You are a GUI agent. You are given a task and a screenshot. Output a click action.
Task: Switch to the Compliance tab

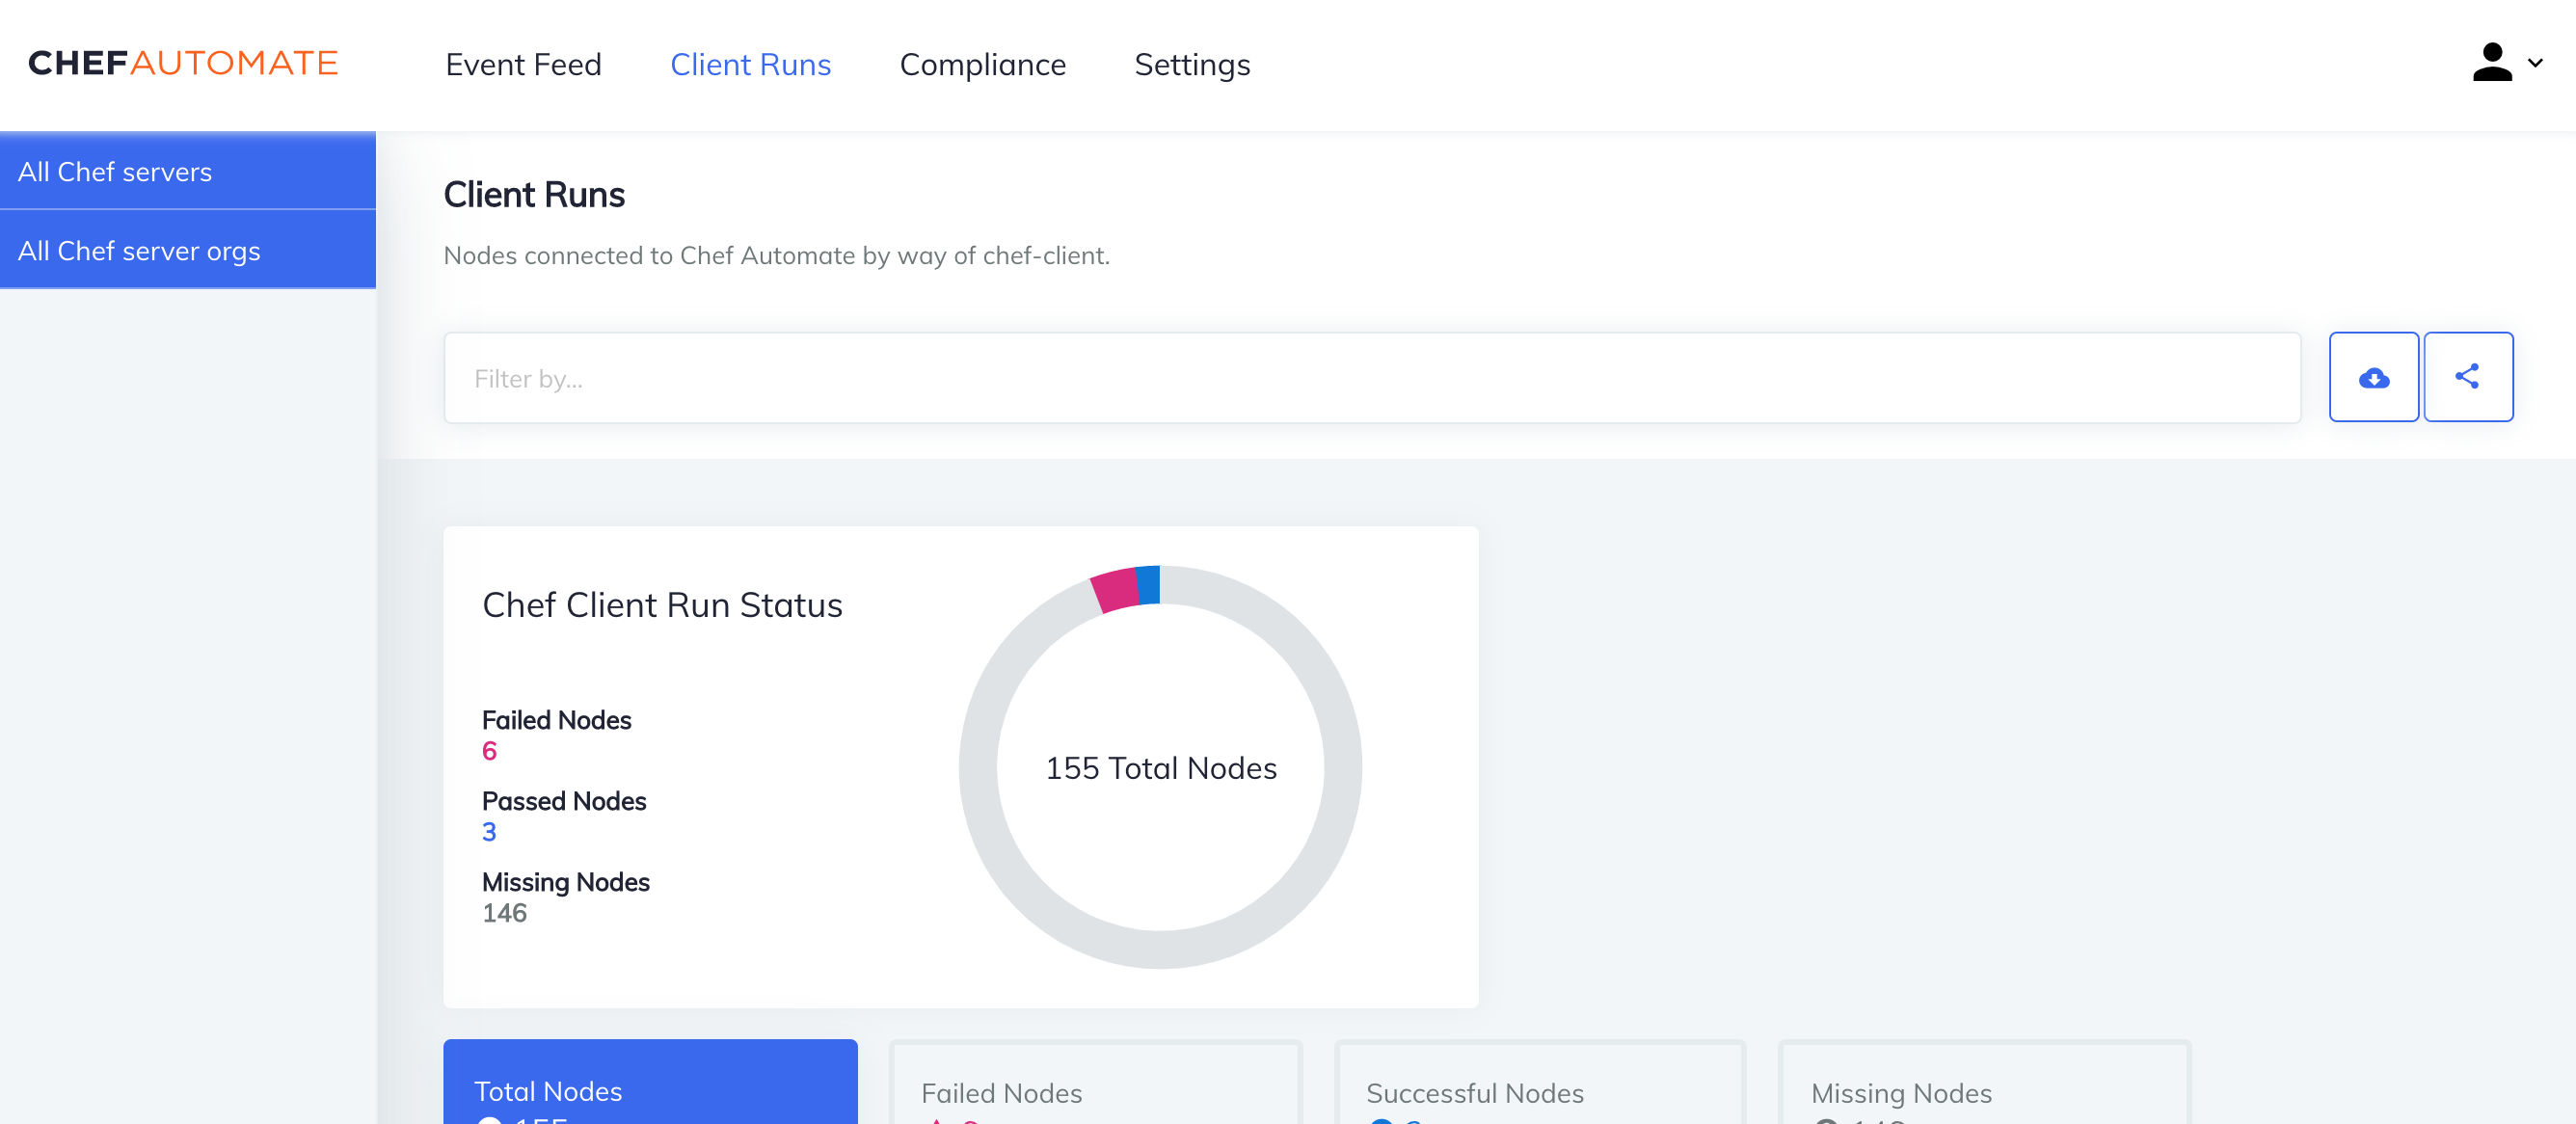(983, 64)
